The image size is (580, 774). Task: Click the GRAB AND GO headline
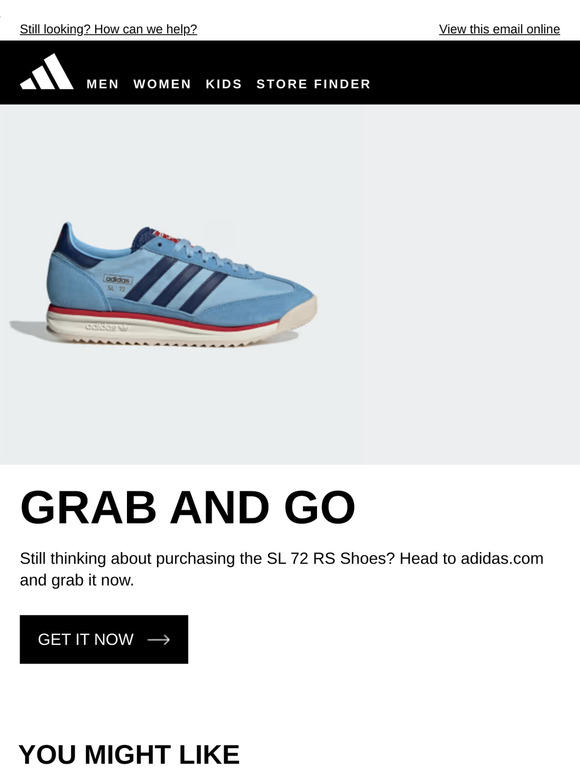(x=188, y=507)
